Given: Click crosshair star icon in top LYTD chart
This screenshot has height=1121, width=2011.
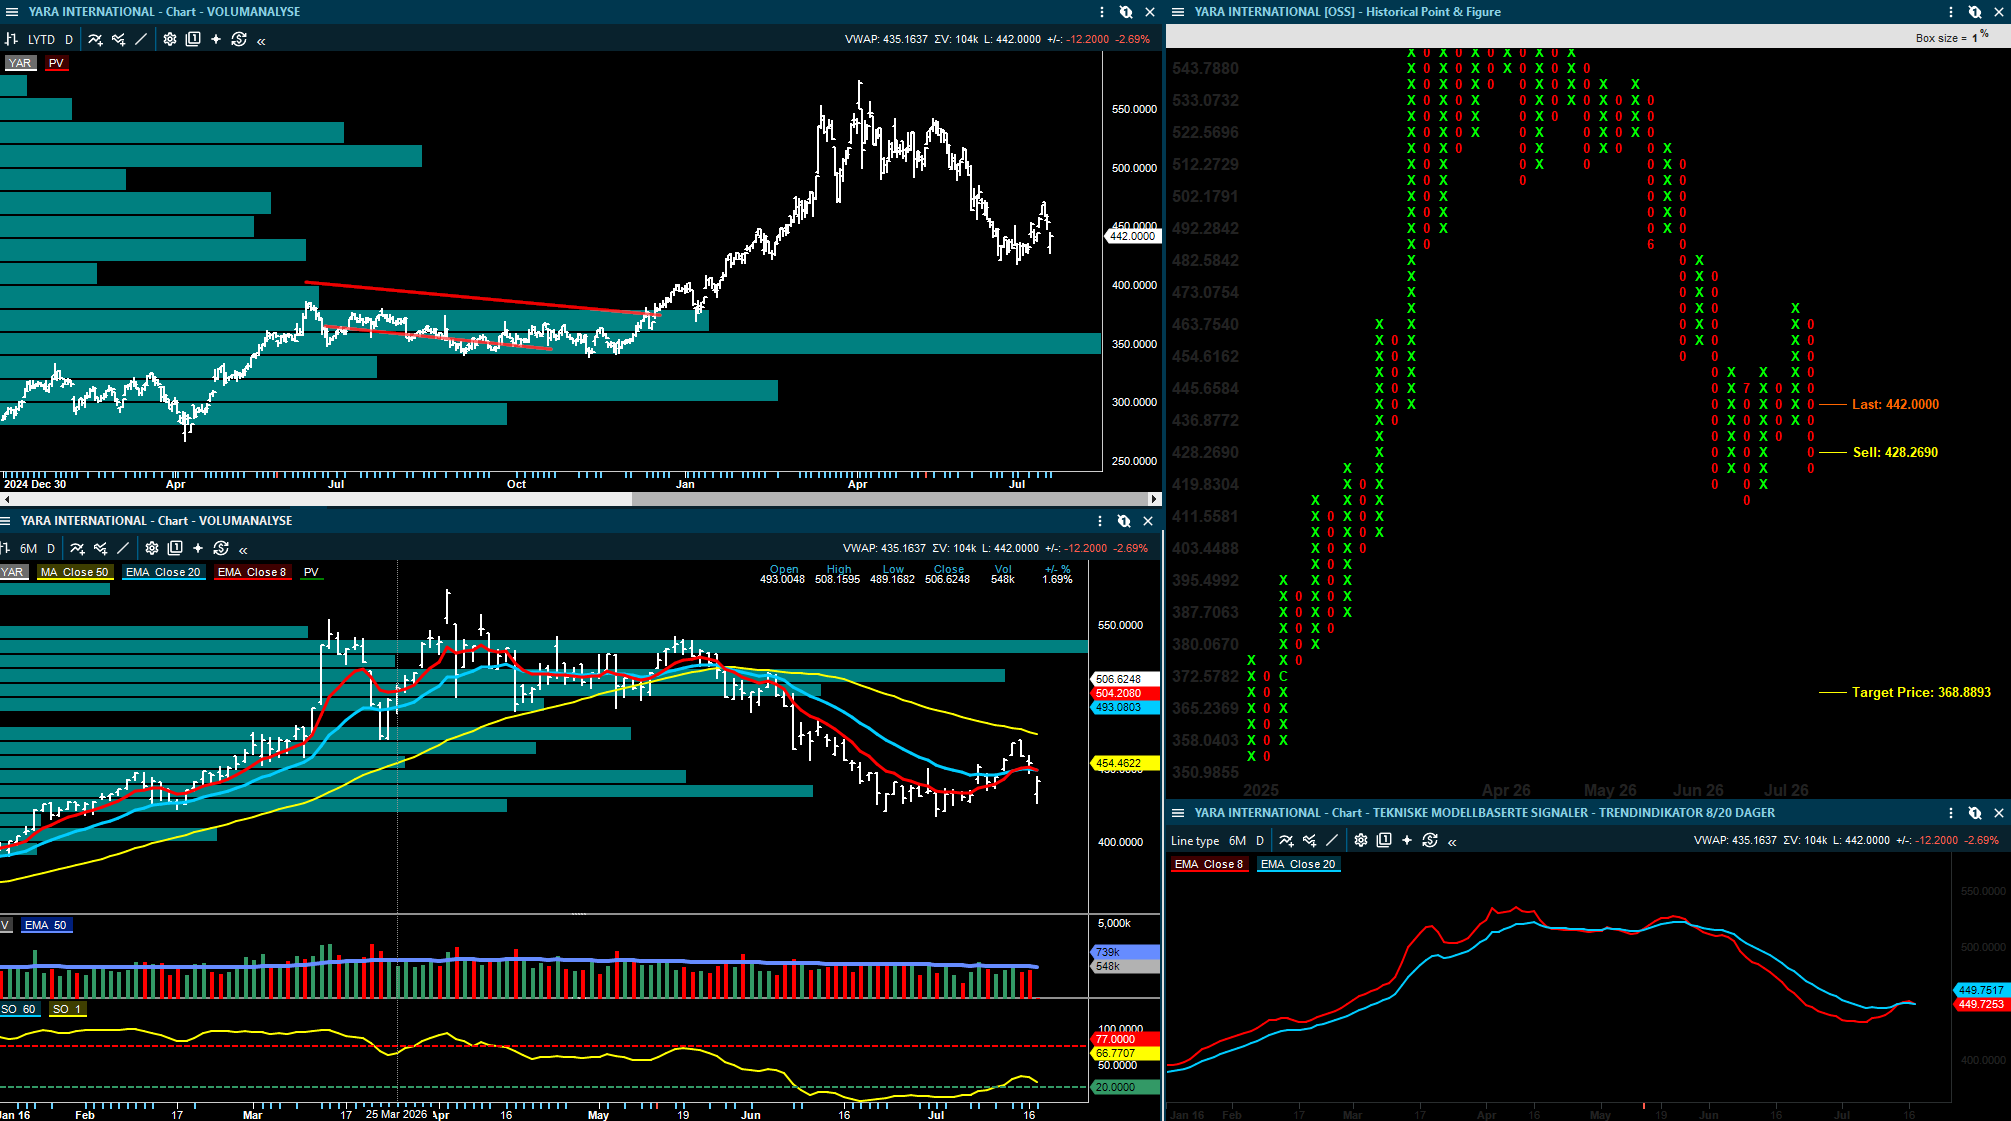Looking at the screenshot, I should point(216,40).
